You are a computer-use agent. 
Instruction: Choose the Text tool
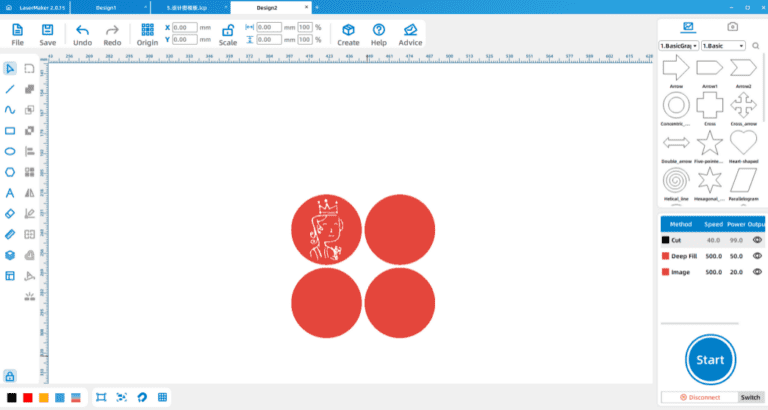[x=10, y=193]
